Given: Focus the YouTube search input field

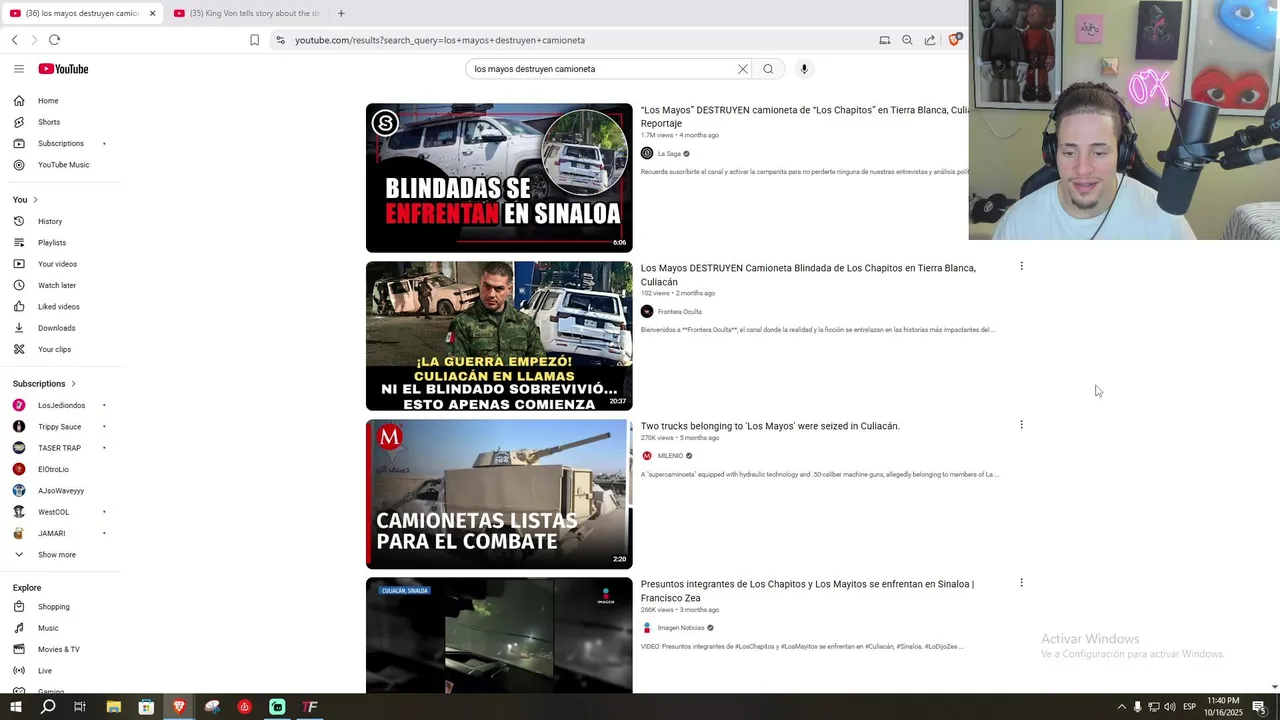Looking at the screenshot, I should pyautogui.click(x=603, y=69).
